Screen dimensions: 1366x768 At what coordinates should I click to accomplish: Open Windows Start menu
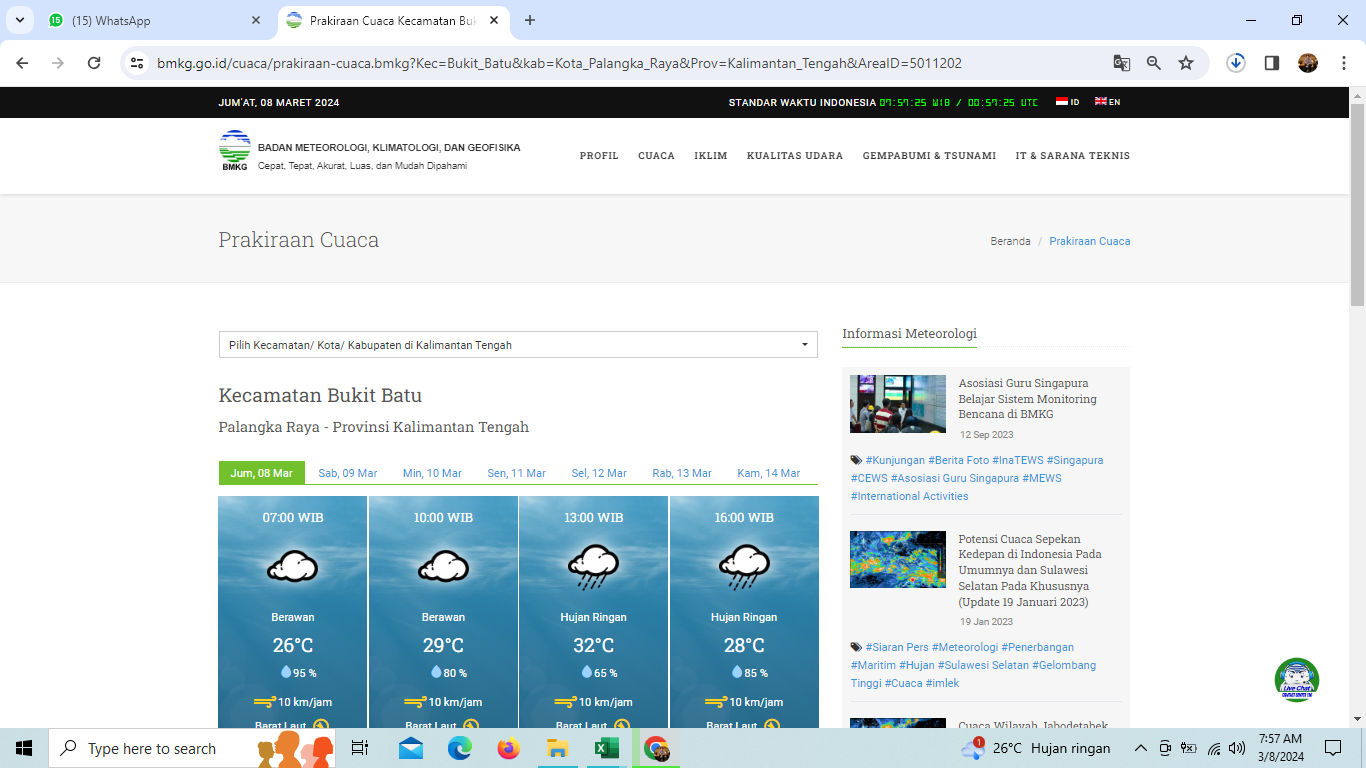(24, 748)
